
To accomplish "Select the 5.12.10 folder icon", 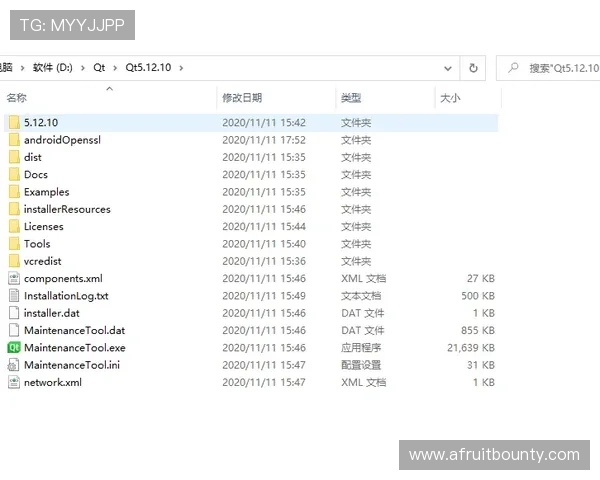I will click(x=14, y=123).
